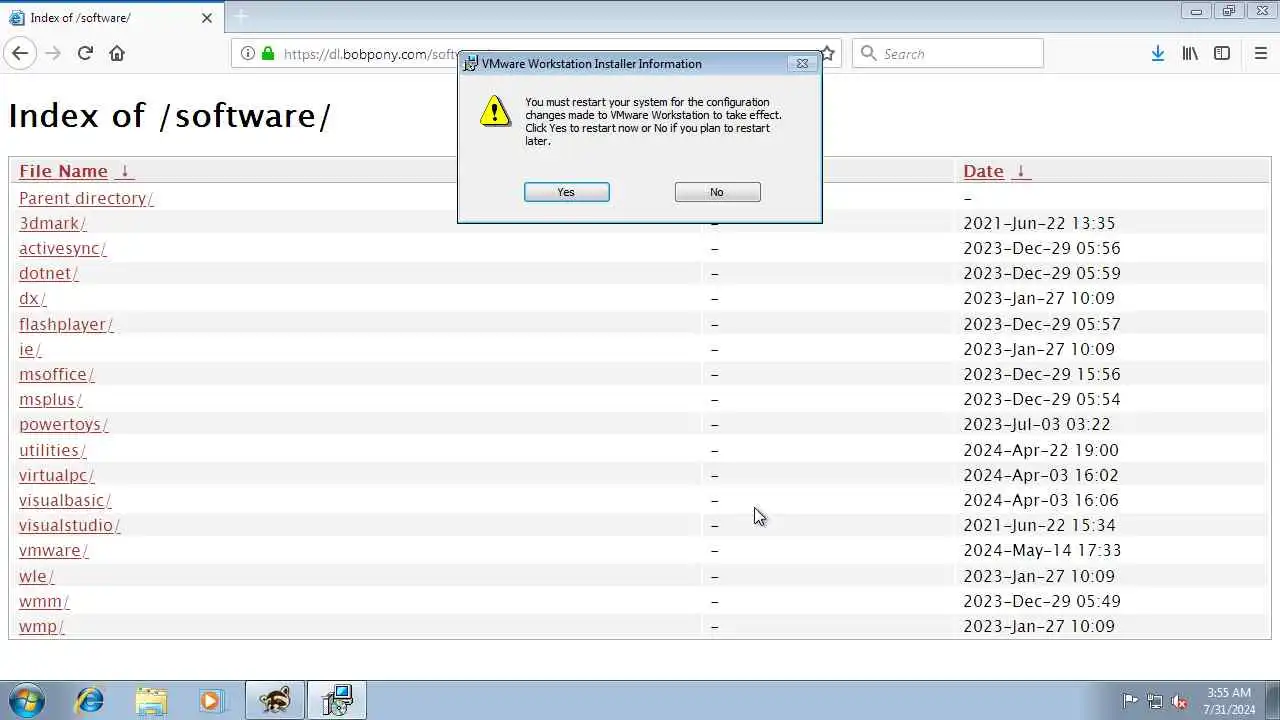Open the visualbasic folder link
1280x720 pixels.
[x=65, y=500]
